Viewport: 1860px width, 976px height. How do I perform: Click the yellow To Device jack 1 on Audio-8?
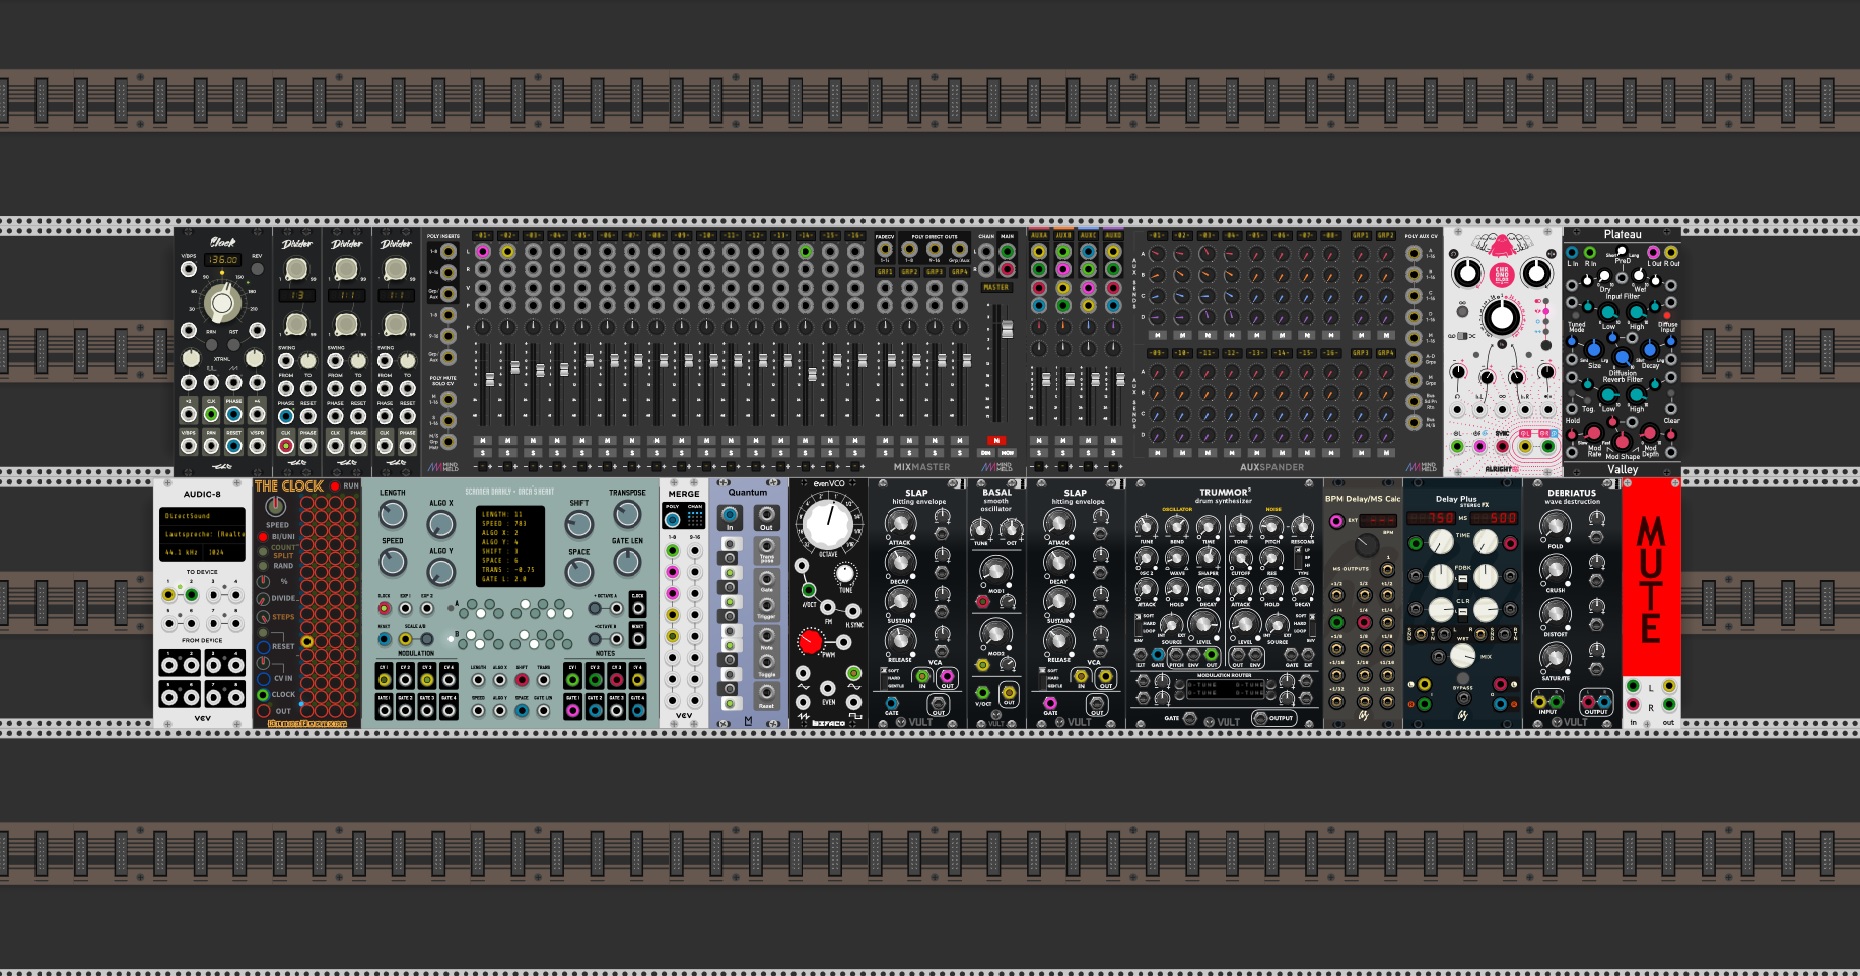coord(168,595)
